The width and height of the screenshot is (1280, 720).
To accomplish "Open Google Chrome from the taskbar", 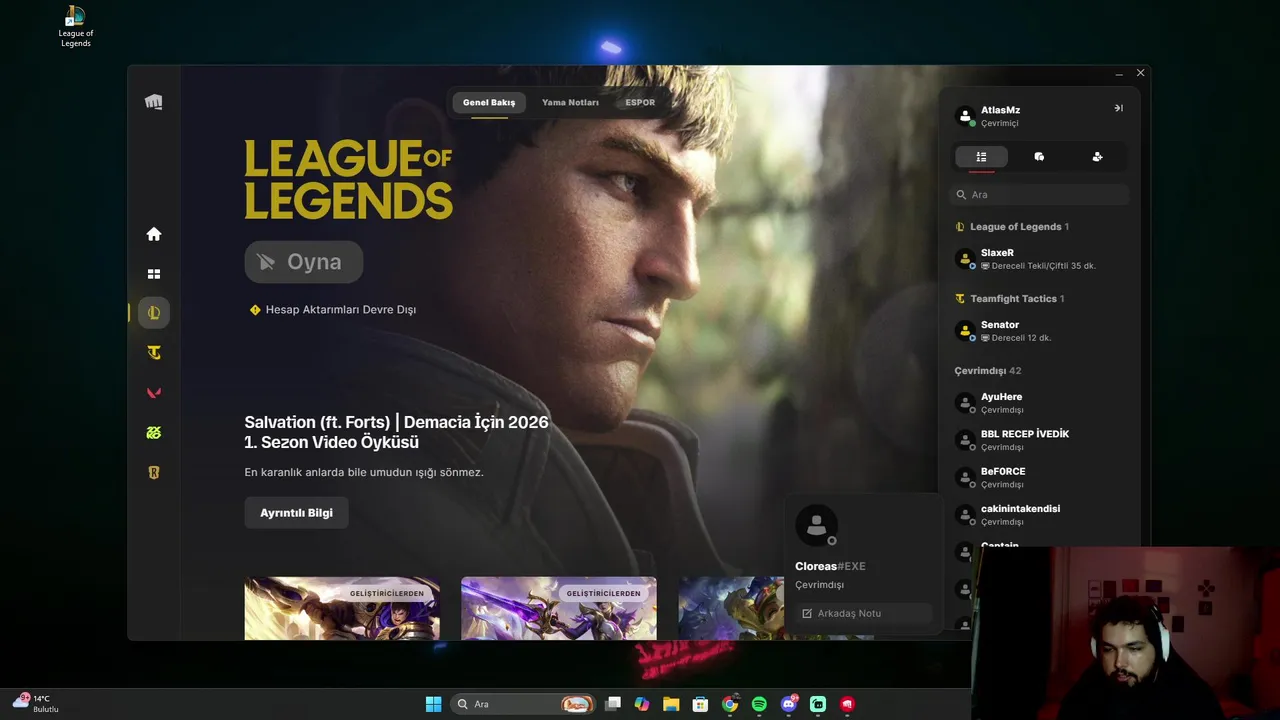I will point(730,704).
